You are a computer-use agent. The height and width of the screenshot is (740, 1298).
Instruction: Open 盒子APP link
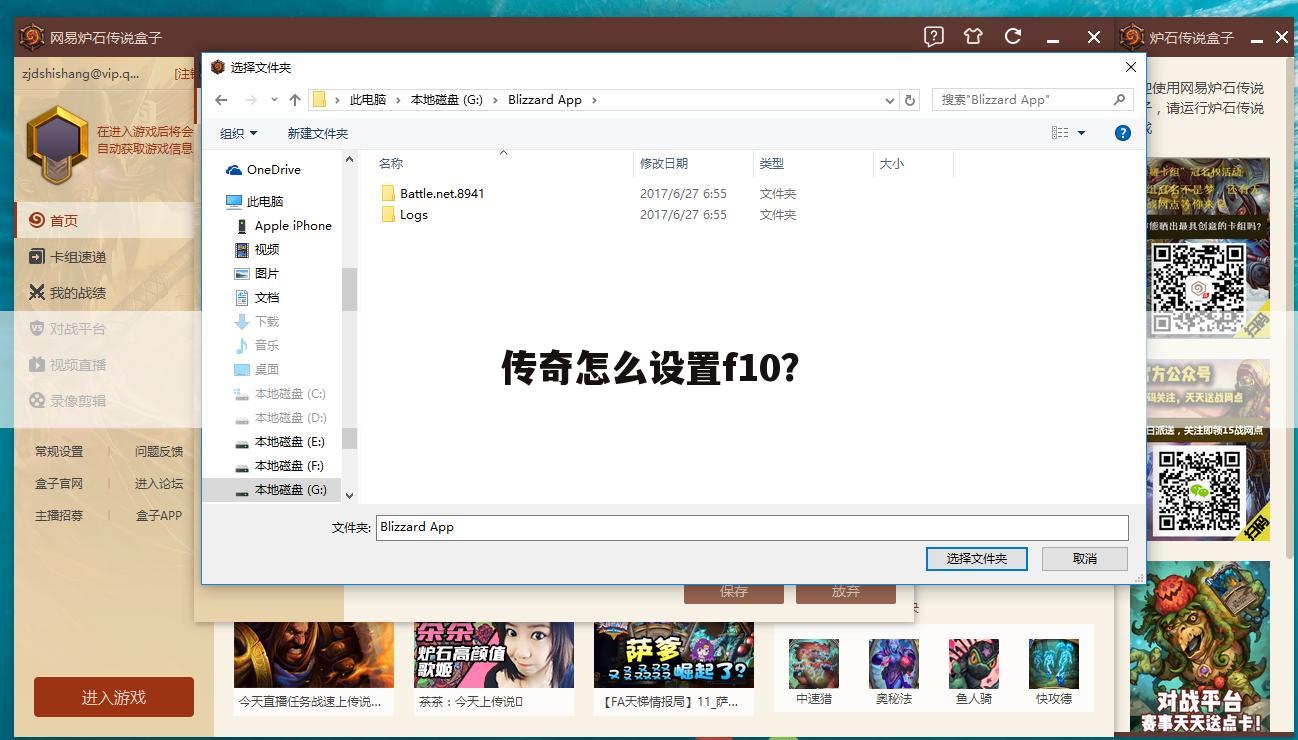click(x=159, y=516)
